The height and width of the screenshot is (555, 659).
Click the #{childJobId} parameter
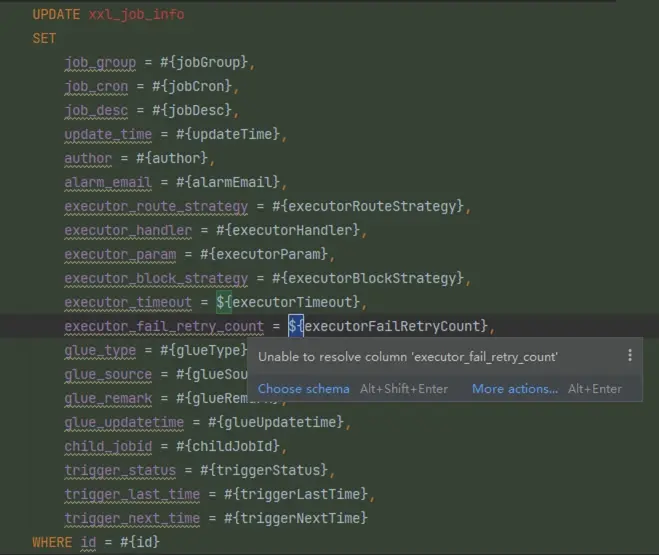click(228, 445)
